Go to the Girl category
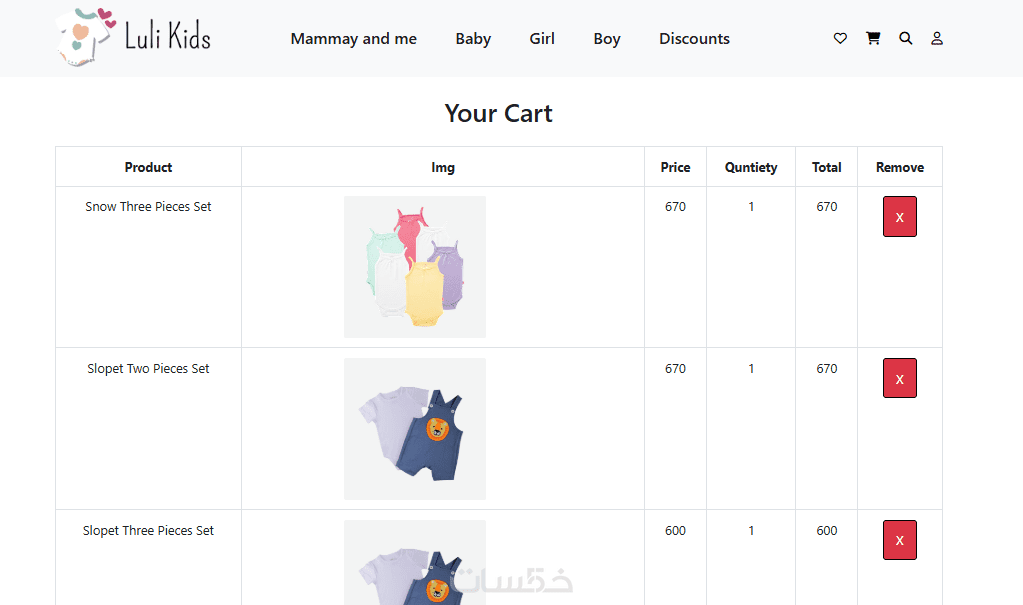Screen dimensions: 1023x605 pos(542,39)
